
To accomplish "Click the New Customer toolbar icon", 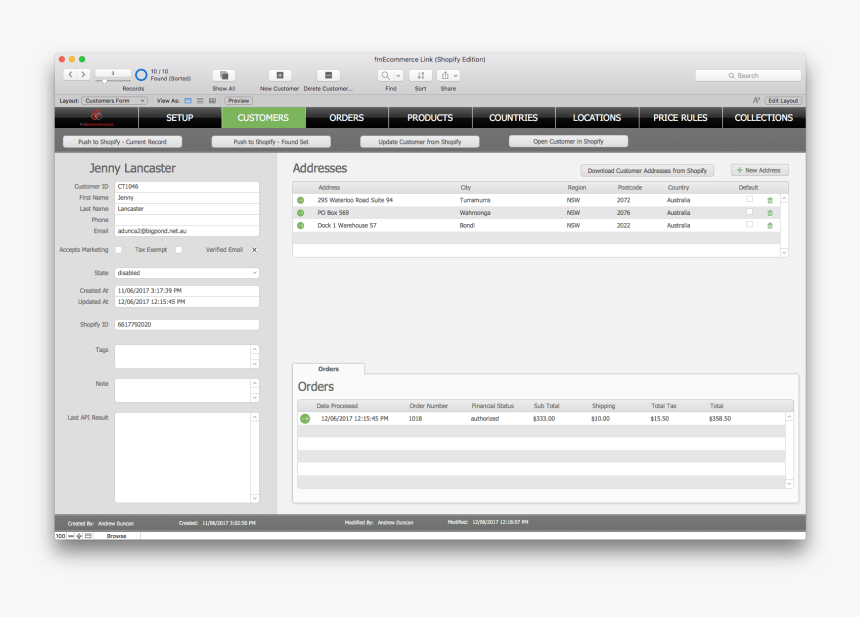I will pyautogui.click(x=280, y=76).
